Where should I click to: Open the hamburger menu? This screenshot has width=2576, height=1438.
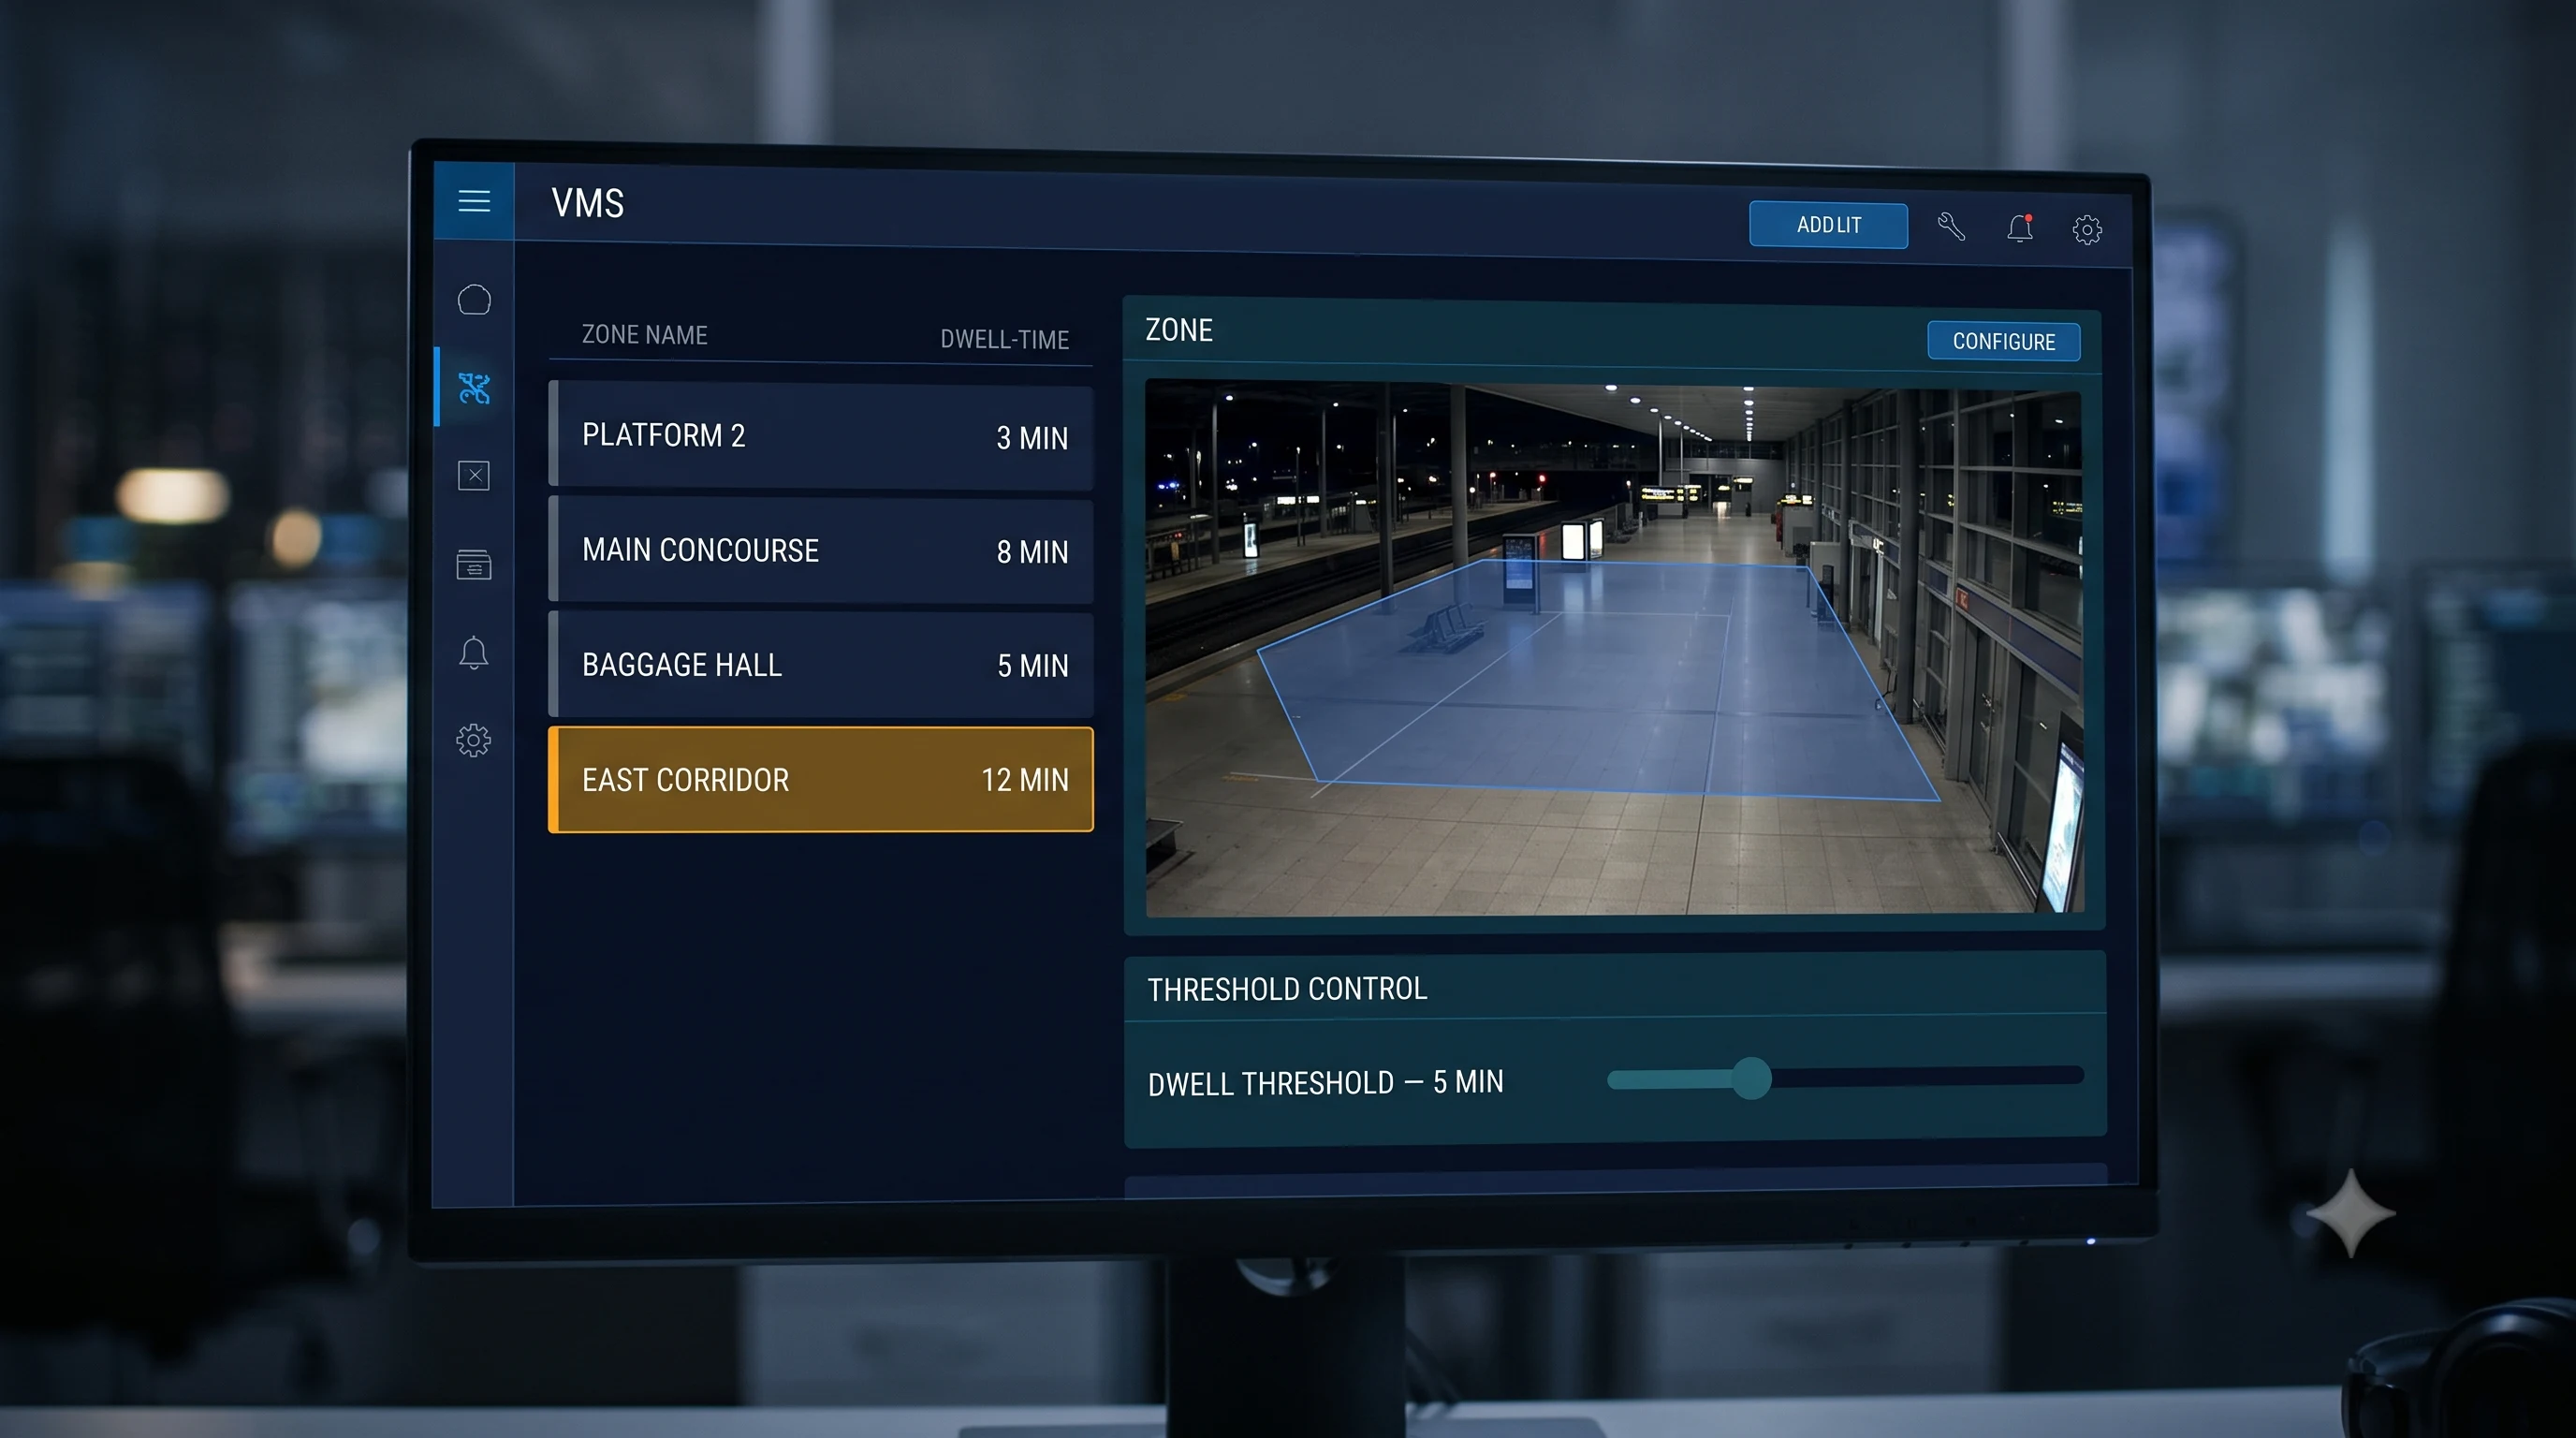(474, 201)
